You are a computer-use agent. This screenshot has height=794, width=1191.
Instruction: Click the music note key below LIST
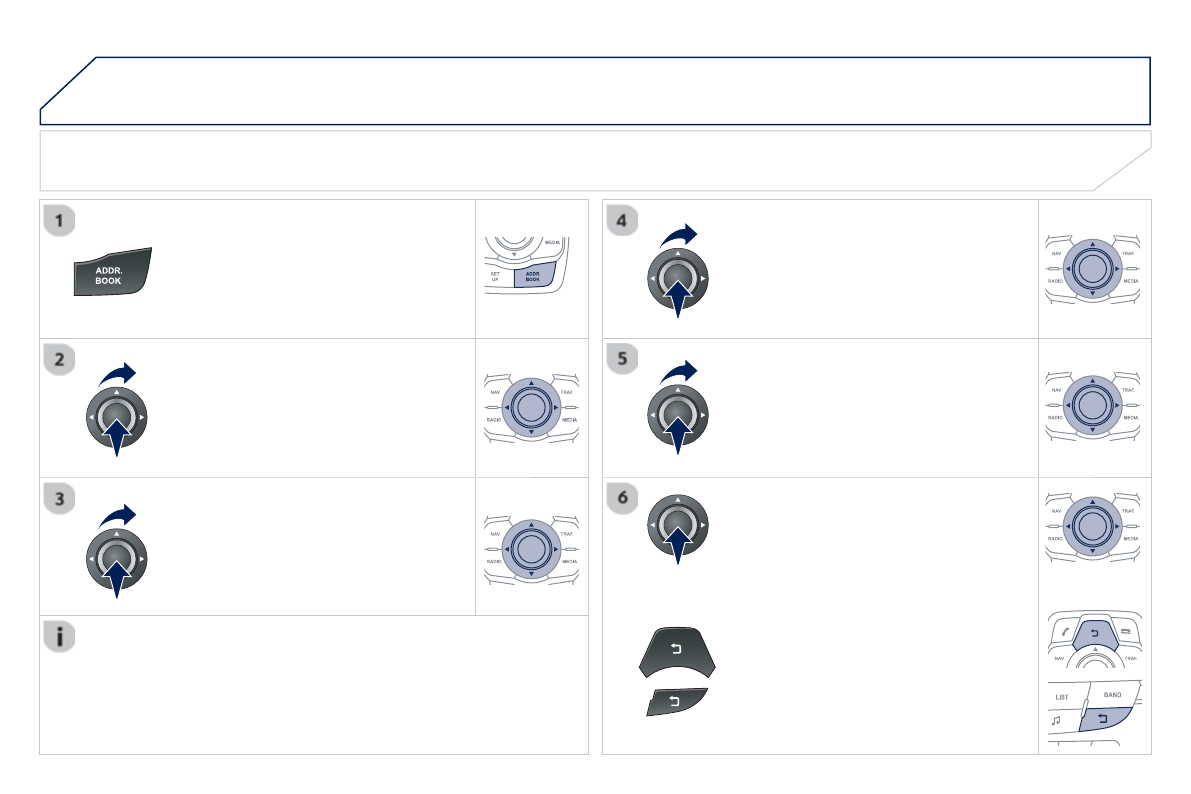1058,719
